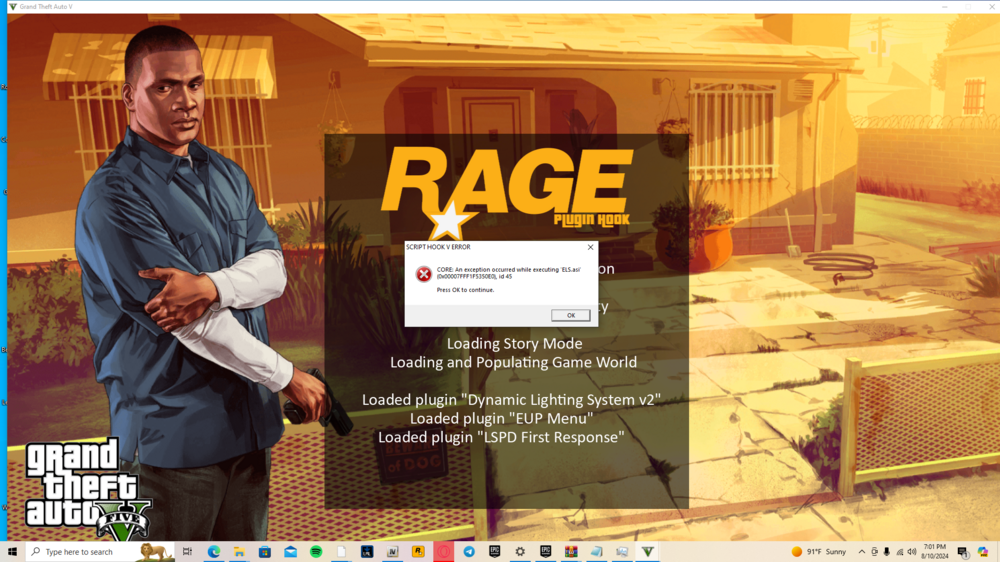Click OK in the Script Hook V error dialog
The width and height of the screenshot is (1000, 562).
pos(570,315)
